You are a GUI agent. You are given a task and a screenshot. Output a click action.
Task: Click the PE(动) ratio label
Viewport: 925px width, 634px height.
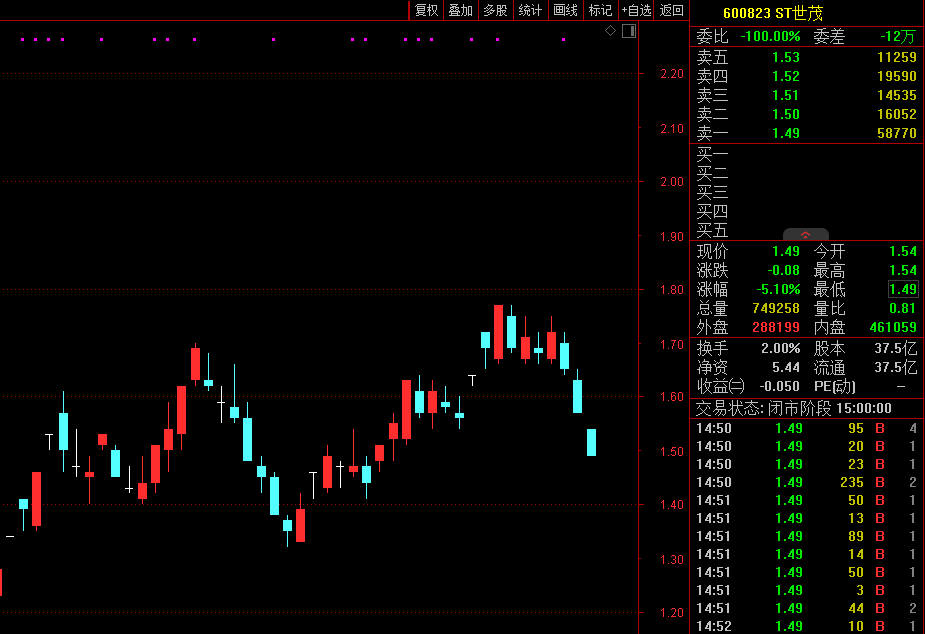(836, 385)
